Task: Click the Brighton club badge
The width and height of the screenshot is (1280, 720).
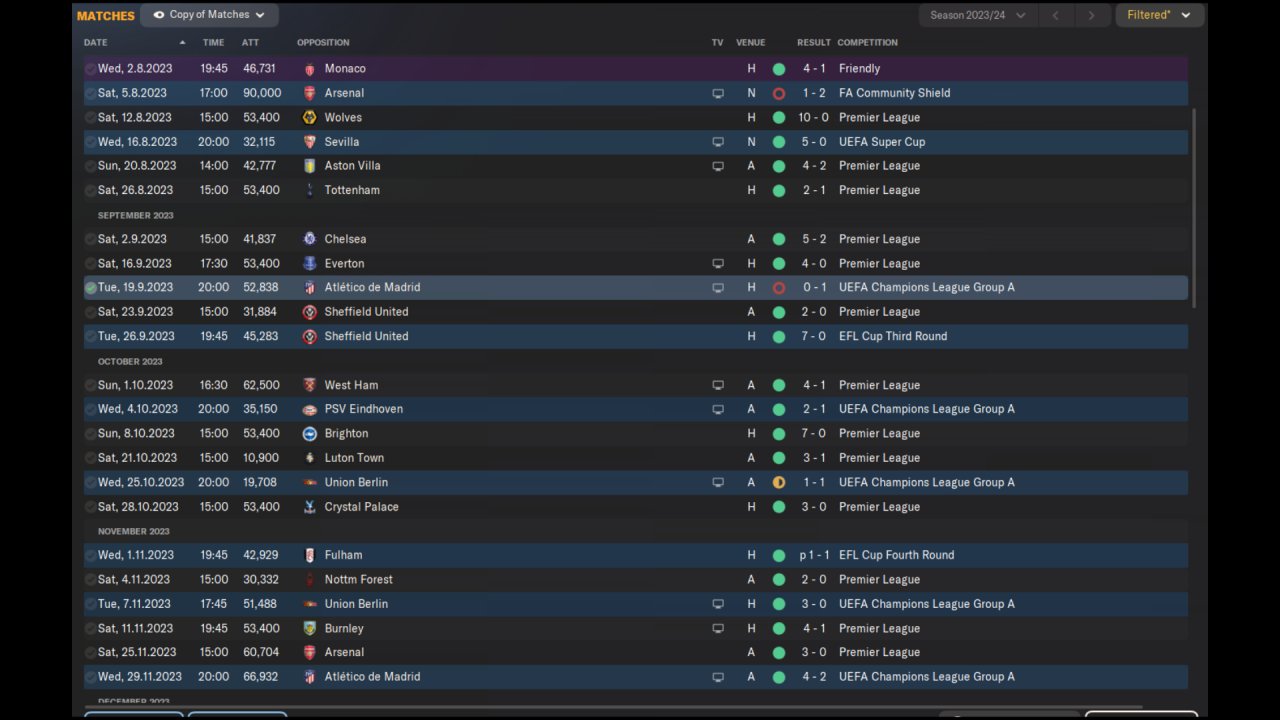Action: [309, 433]
